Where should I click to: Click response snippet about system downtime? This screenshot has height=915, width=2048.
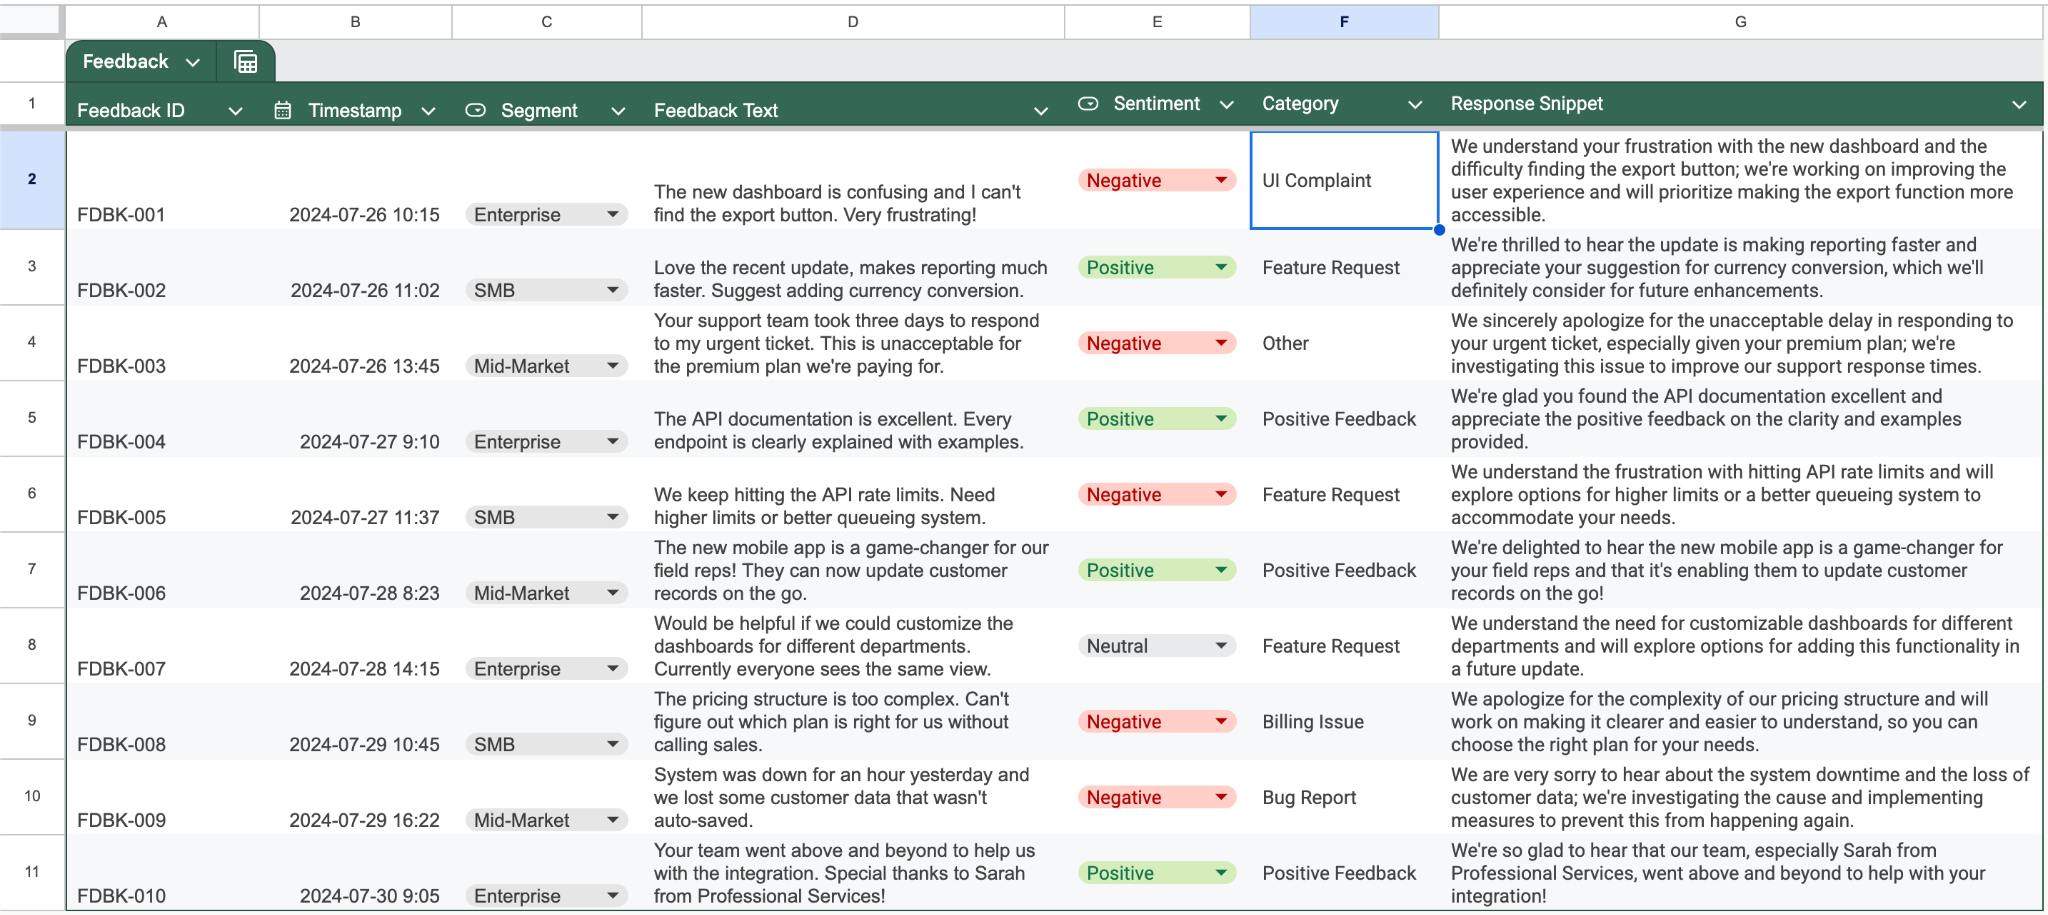pyautogui.click(x=1741, y=798)
